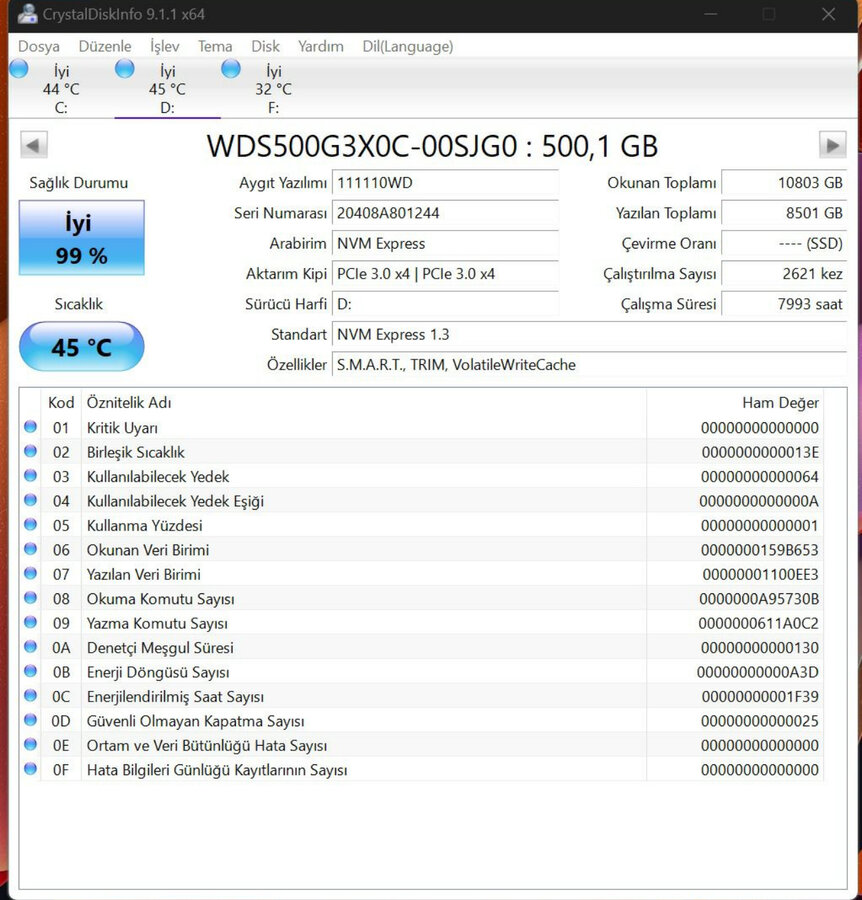The image size is (862, 900).
Task: Select the Kullanma Yüzdesi attribute name
Action: coord(145,526)
